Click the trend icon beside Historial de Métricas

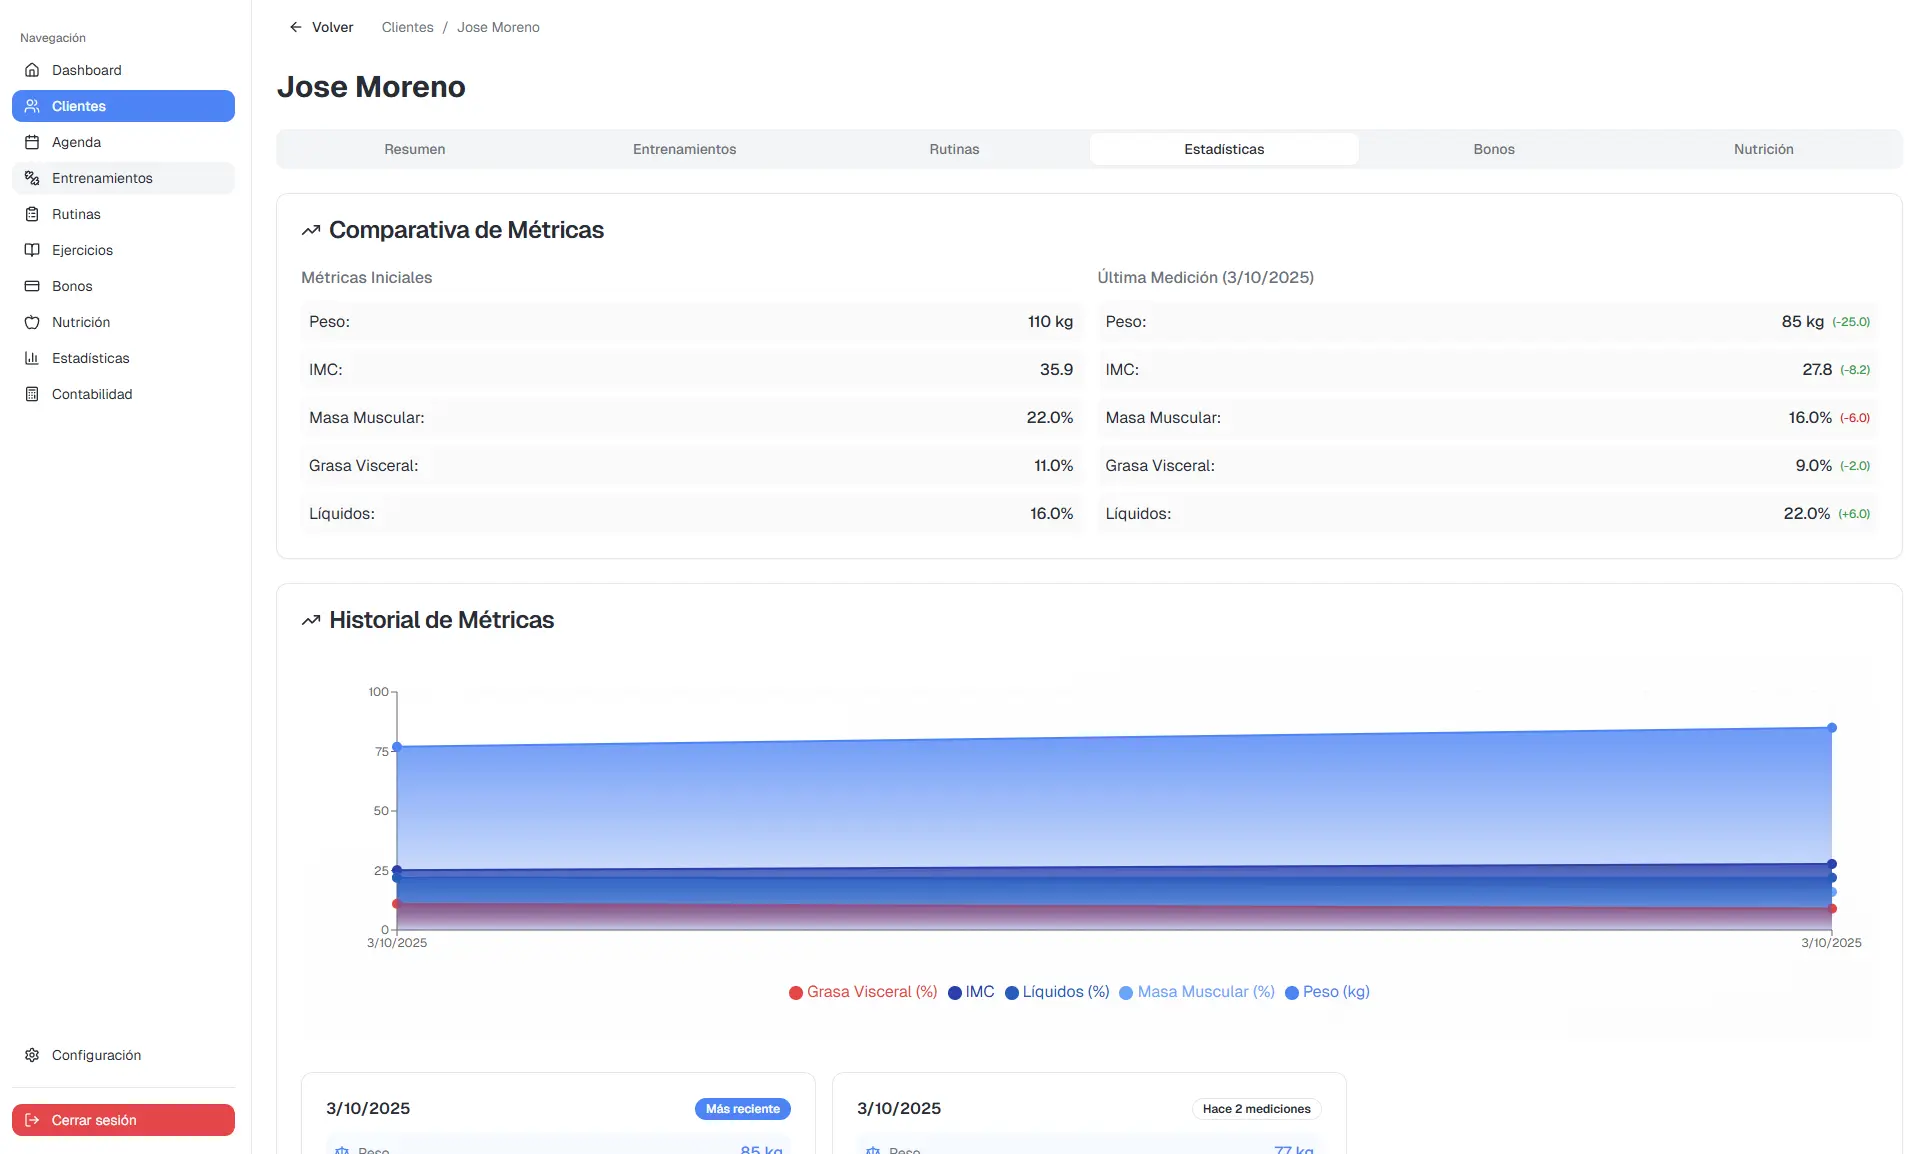point(311,620)
